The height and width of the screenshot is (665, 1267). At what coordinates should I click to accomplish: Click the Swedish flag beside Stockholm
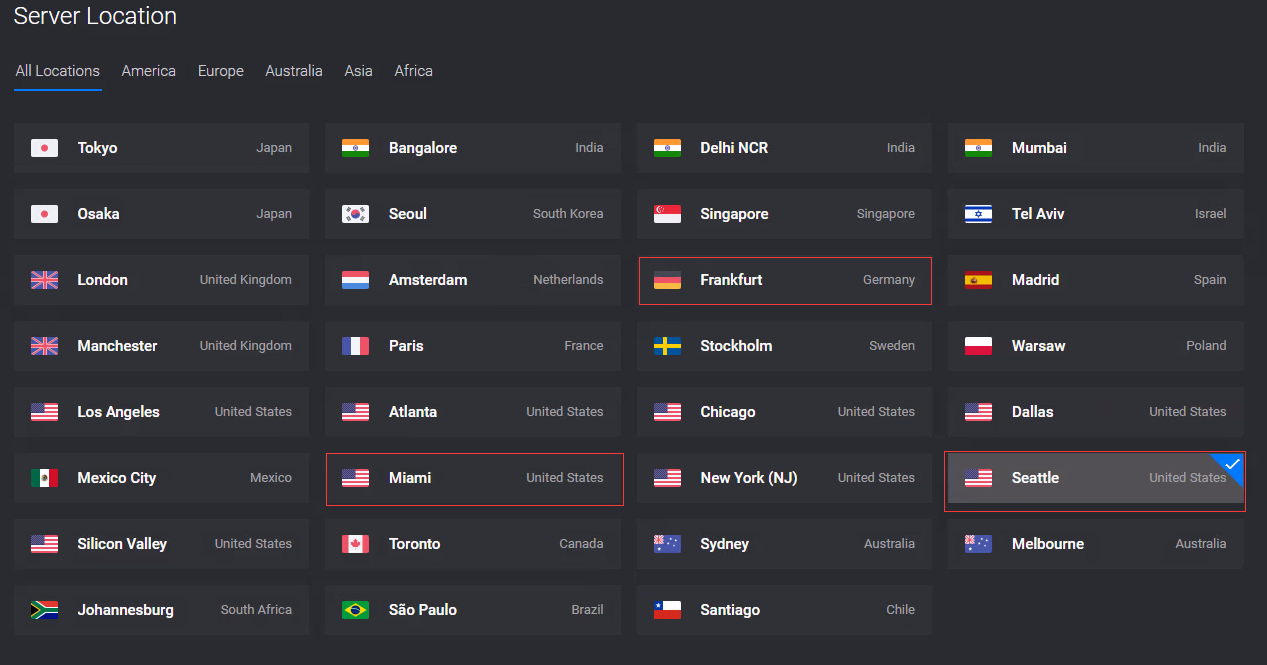667,346
